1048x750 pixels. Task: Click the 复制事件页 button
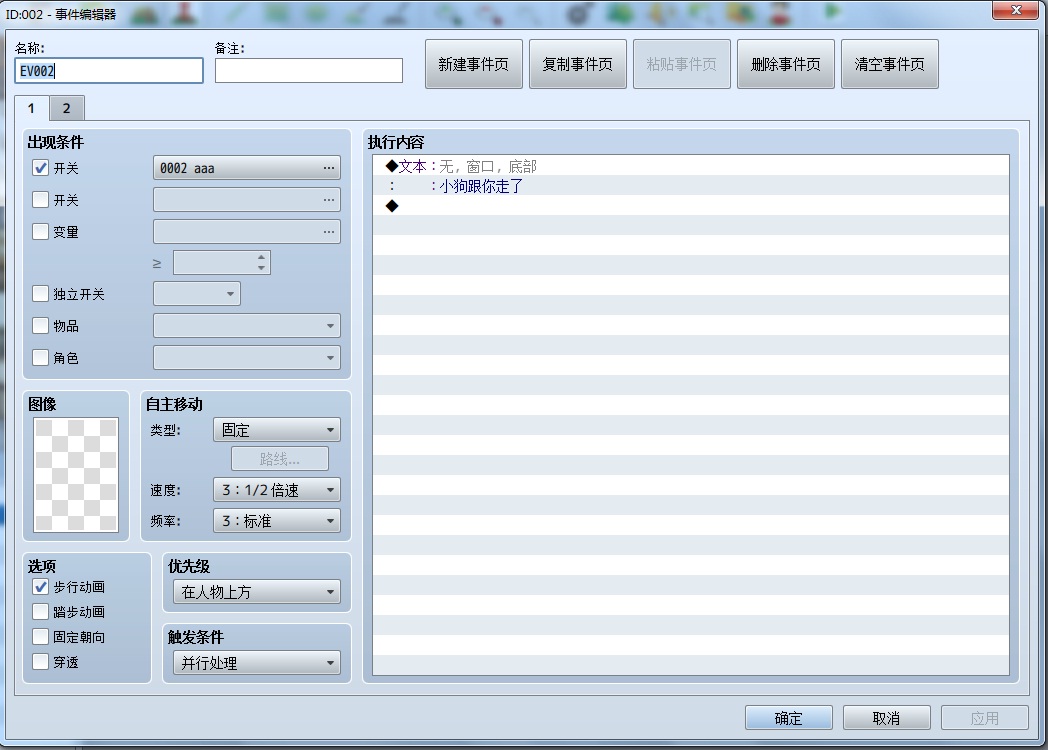(x=577, y=64)
